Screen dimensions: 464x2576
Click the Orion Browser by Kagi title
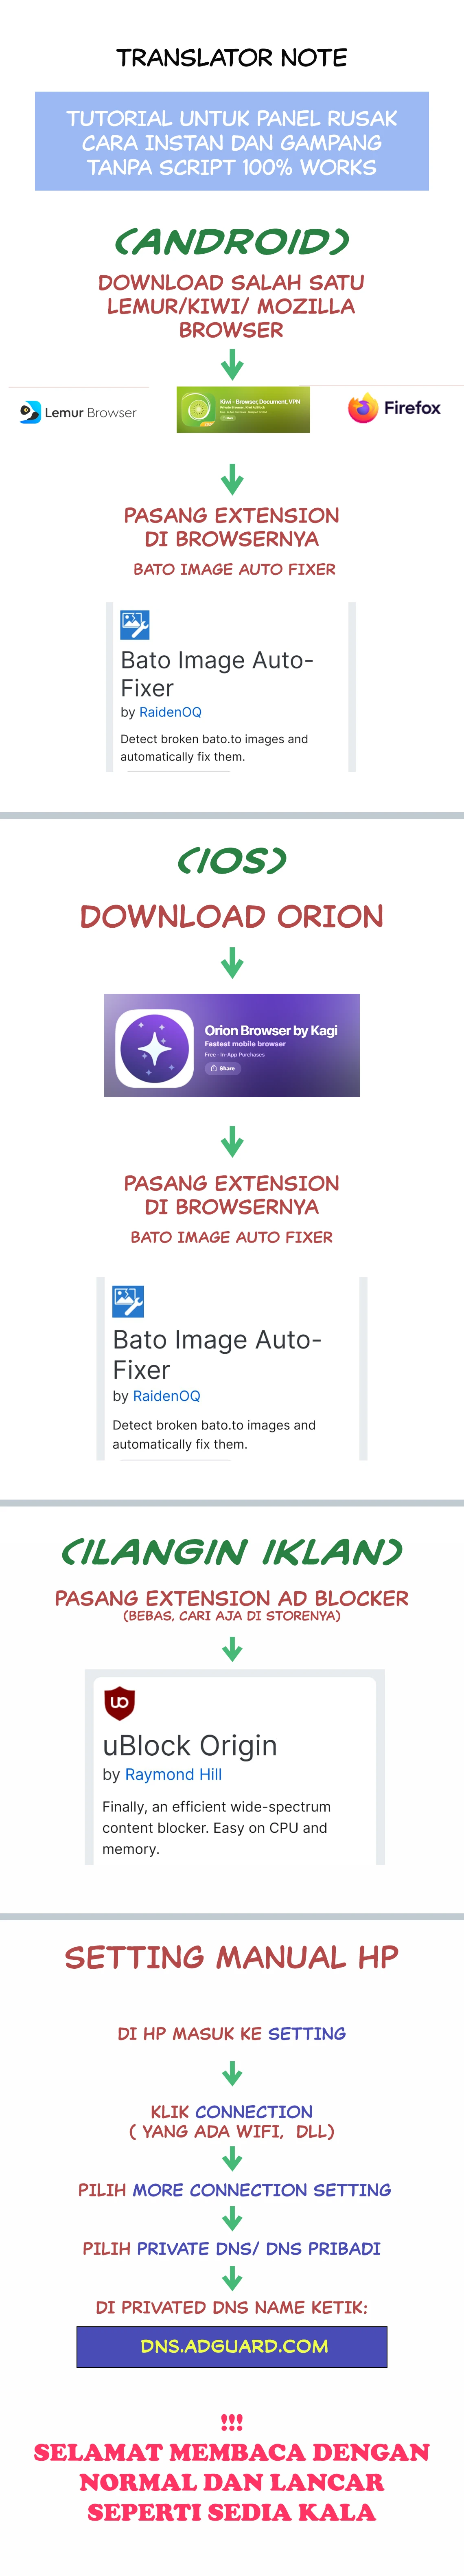click(x=271, y=1030)
